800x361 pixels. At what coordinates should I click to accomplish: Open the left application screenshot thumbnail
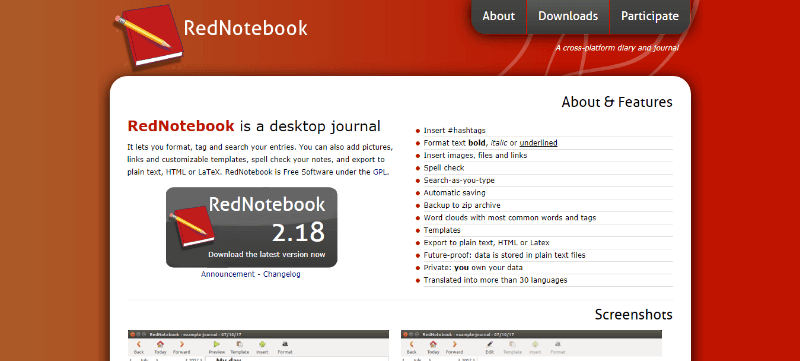(x=258, y=346)
